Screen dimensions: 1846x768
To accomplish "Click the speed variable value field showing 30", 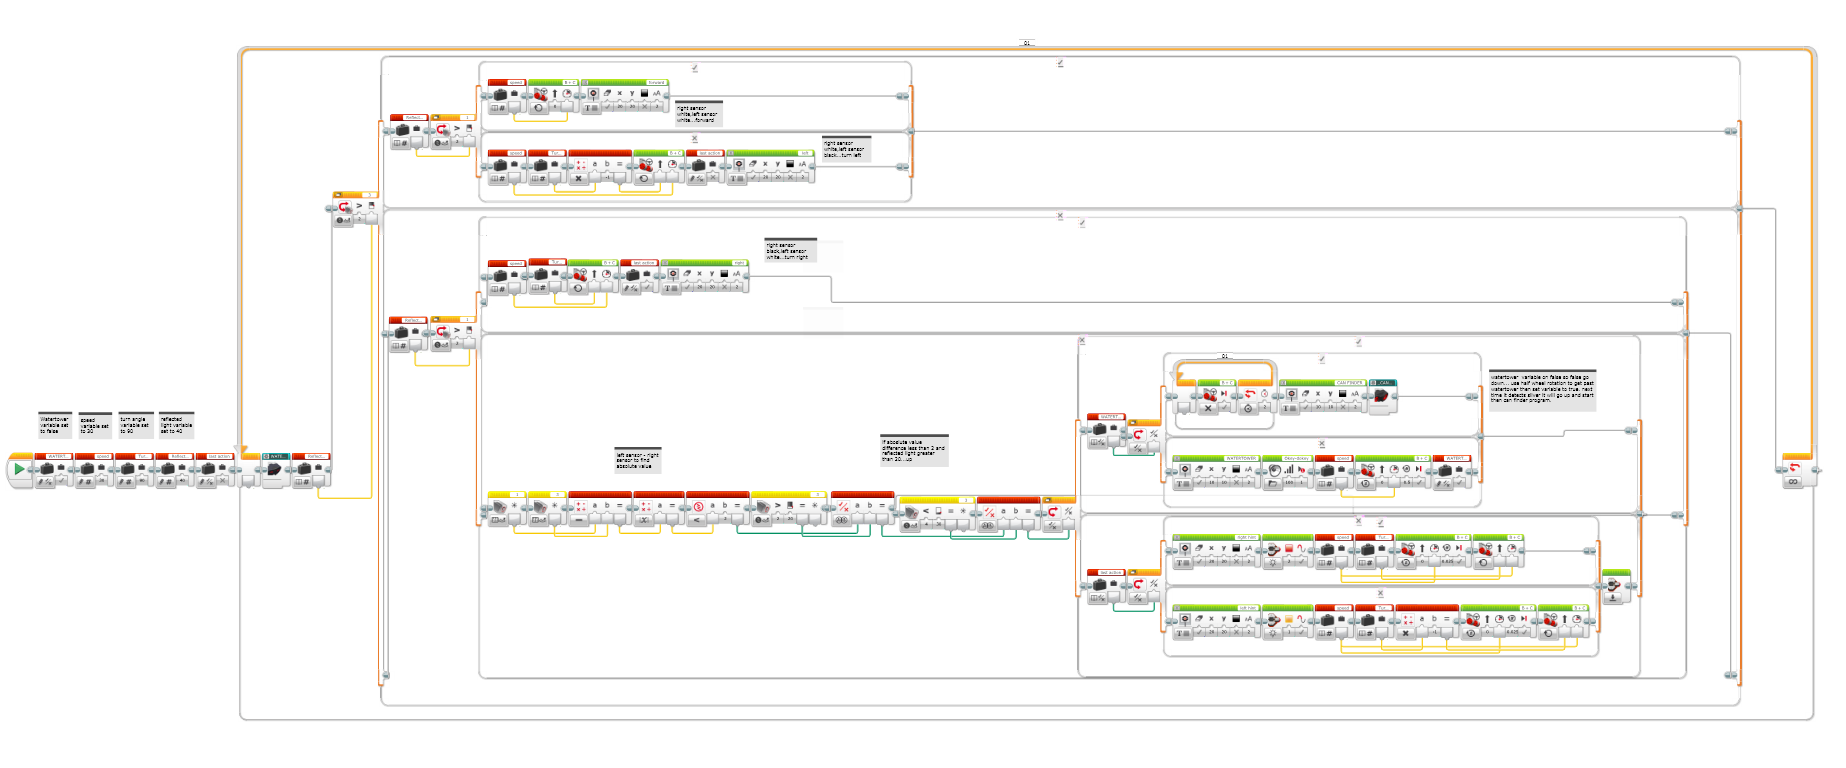I will point(101,481).
